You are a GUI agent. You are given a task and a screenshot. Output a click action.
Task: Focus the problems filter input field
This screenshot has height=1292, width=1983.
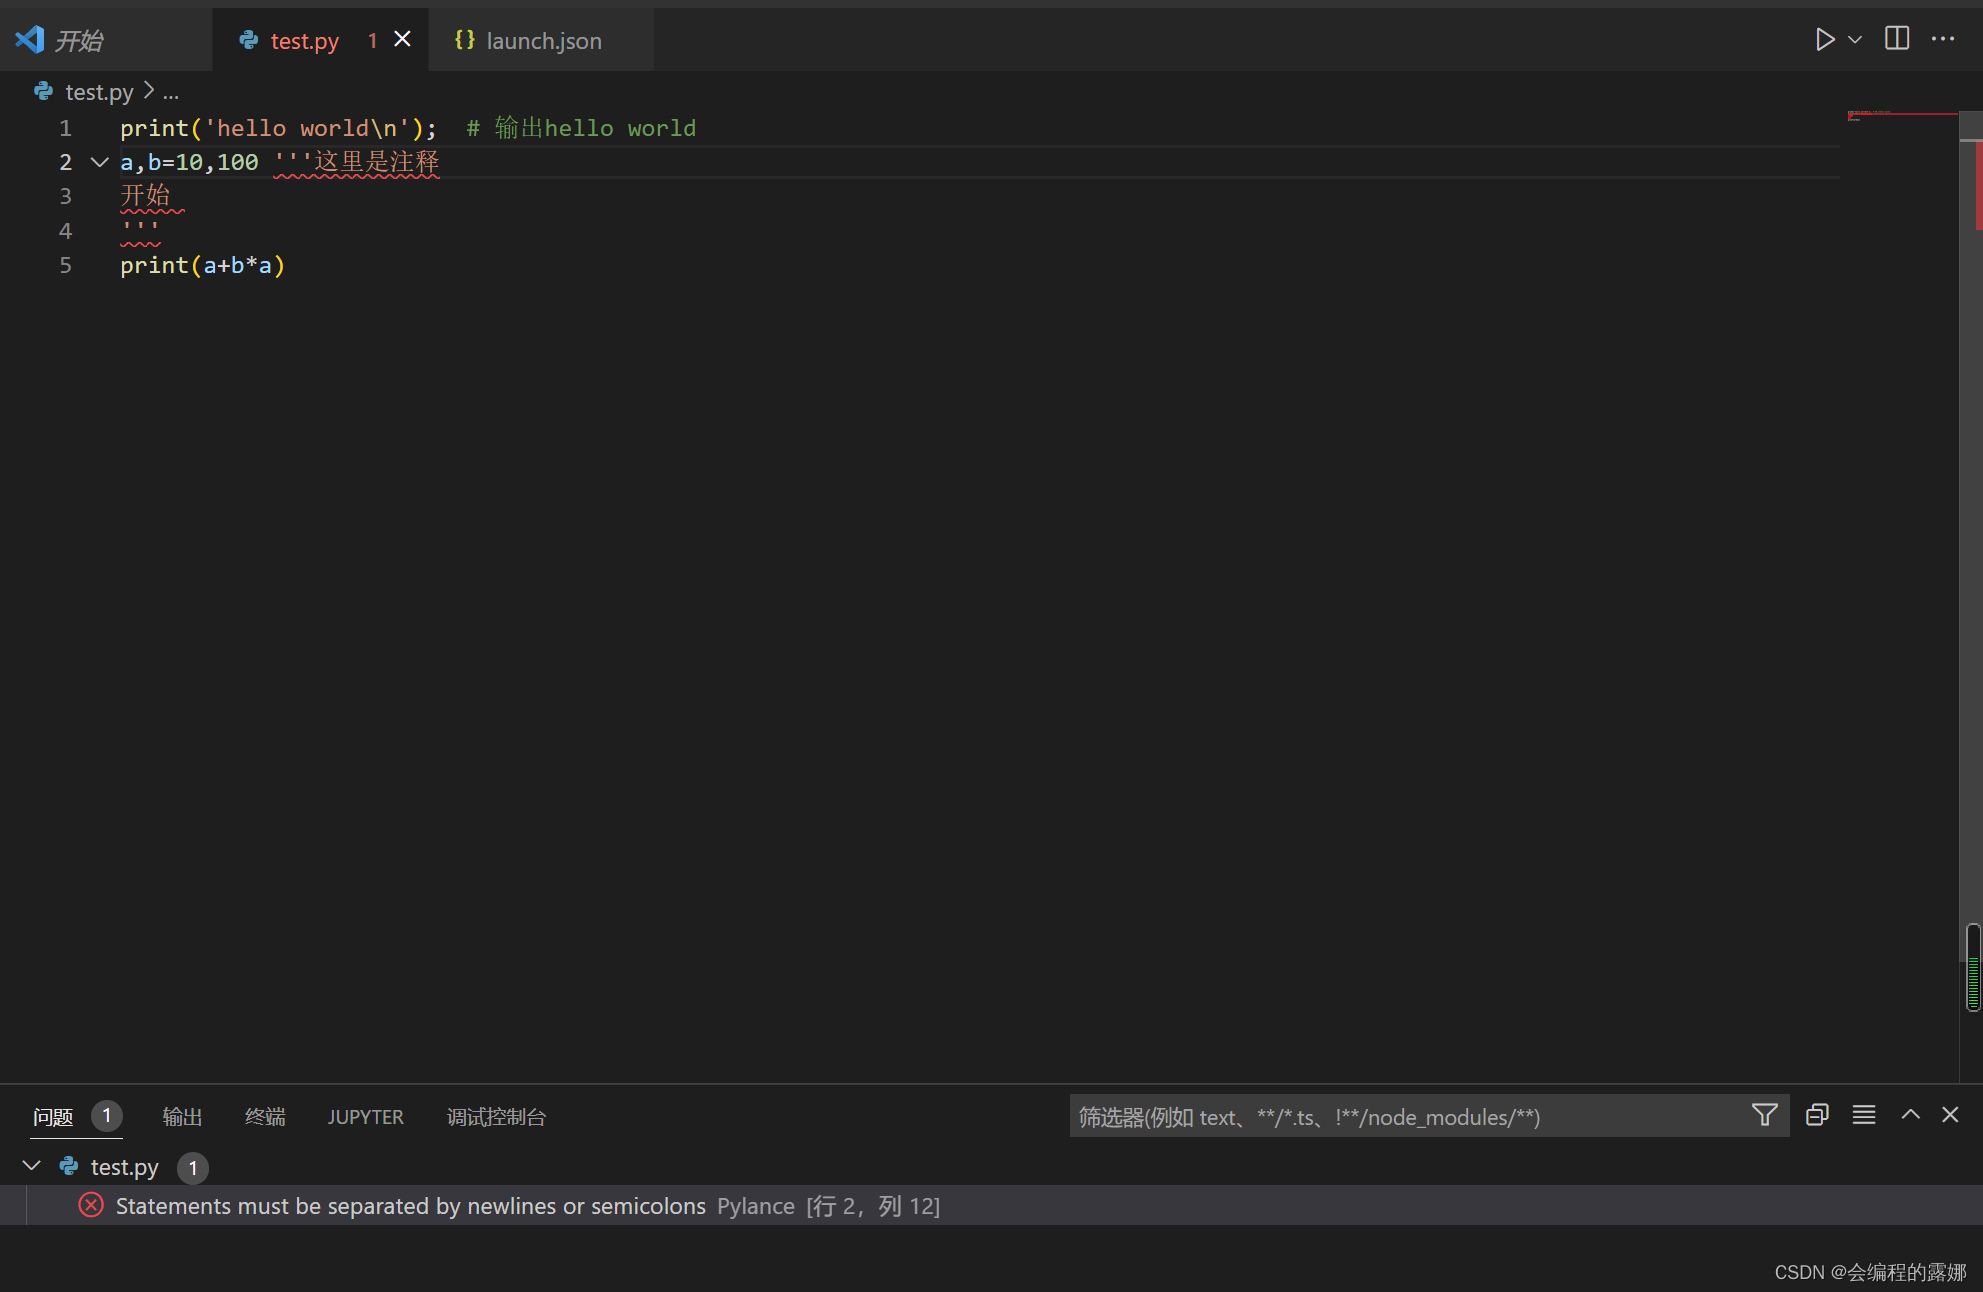pyautogui.click(x=1400, y=1116)
